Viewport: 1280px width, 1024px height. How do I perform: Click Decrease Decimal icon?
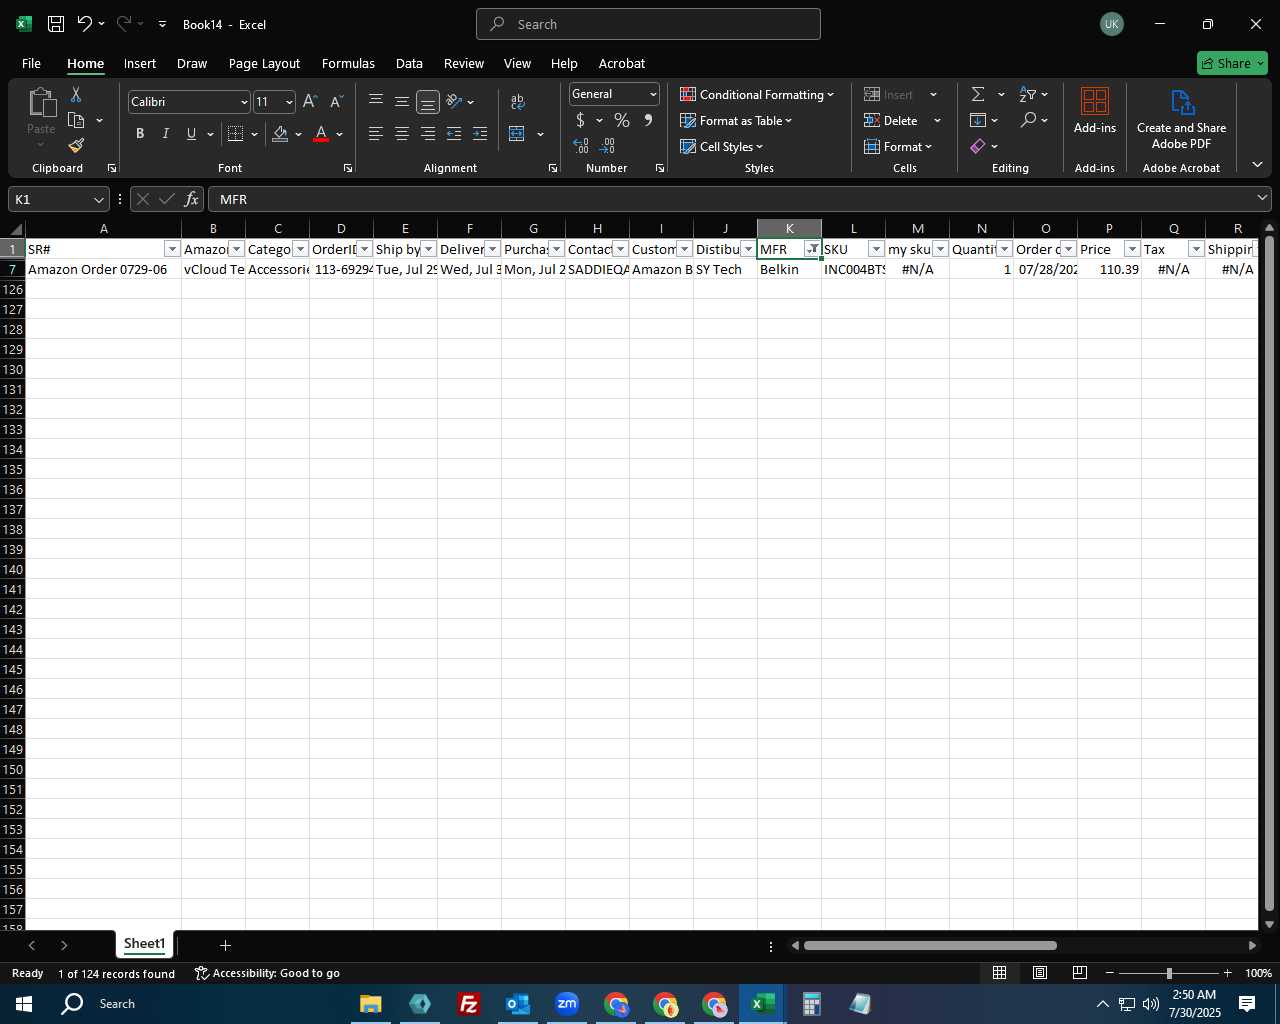pos(607,146)
